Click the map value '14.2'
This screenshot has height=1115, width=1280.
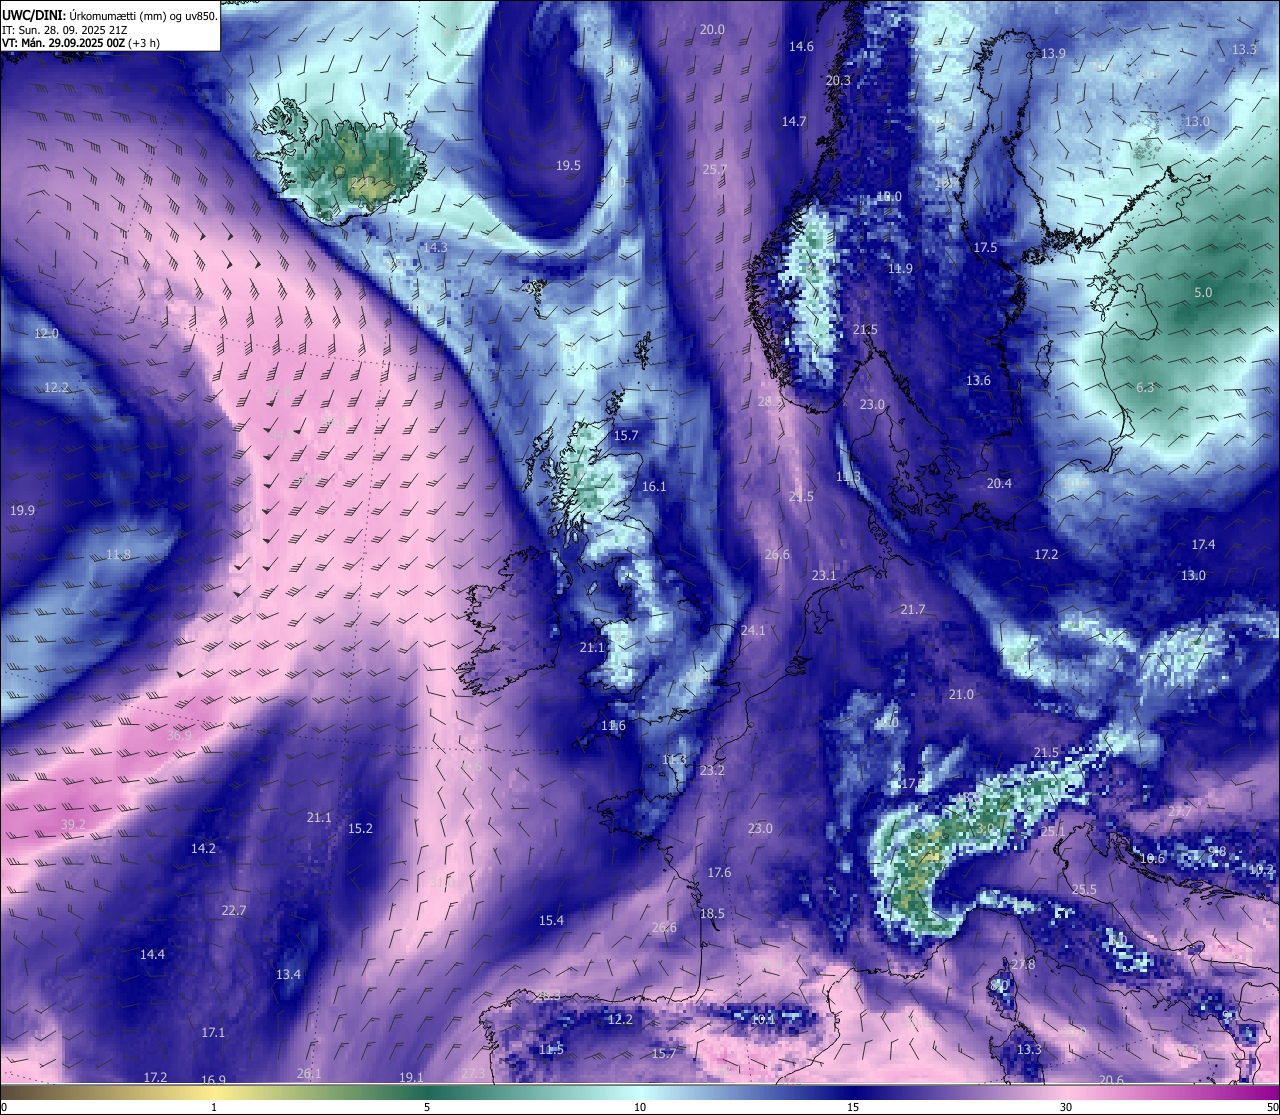203,849
